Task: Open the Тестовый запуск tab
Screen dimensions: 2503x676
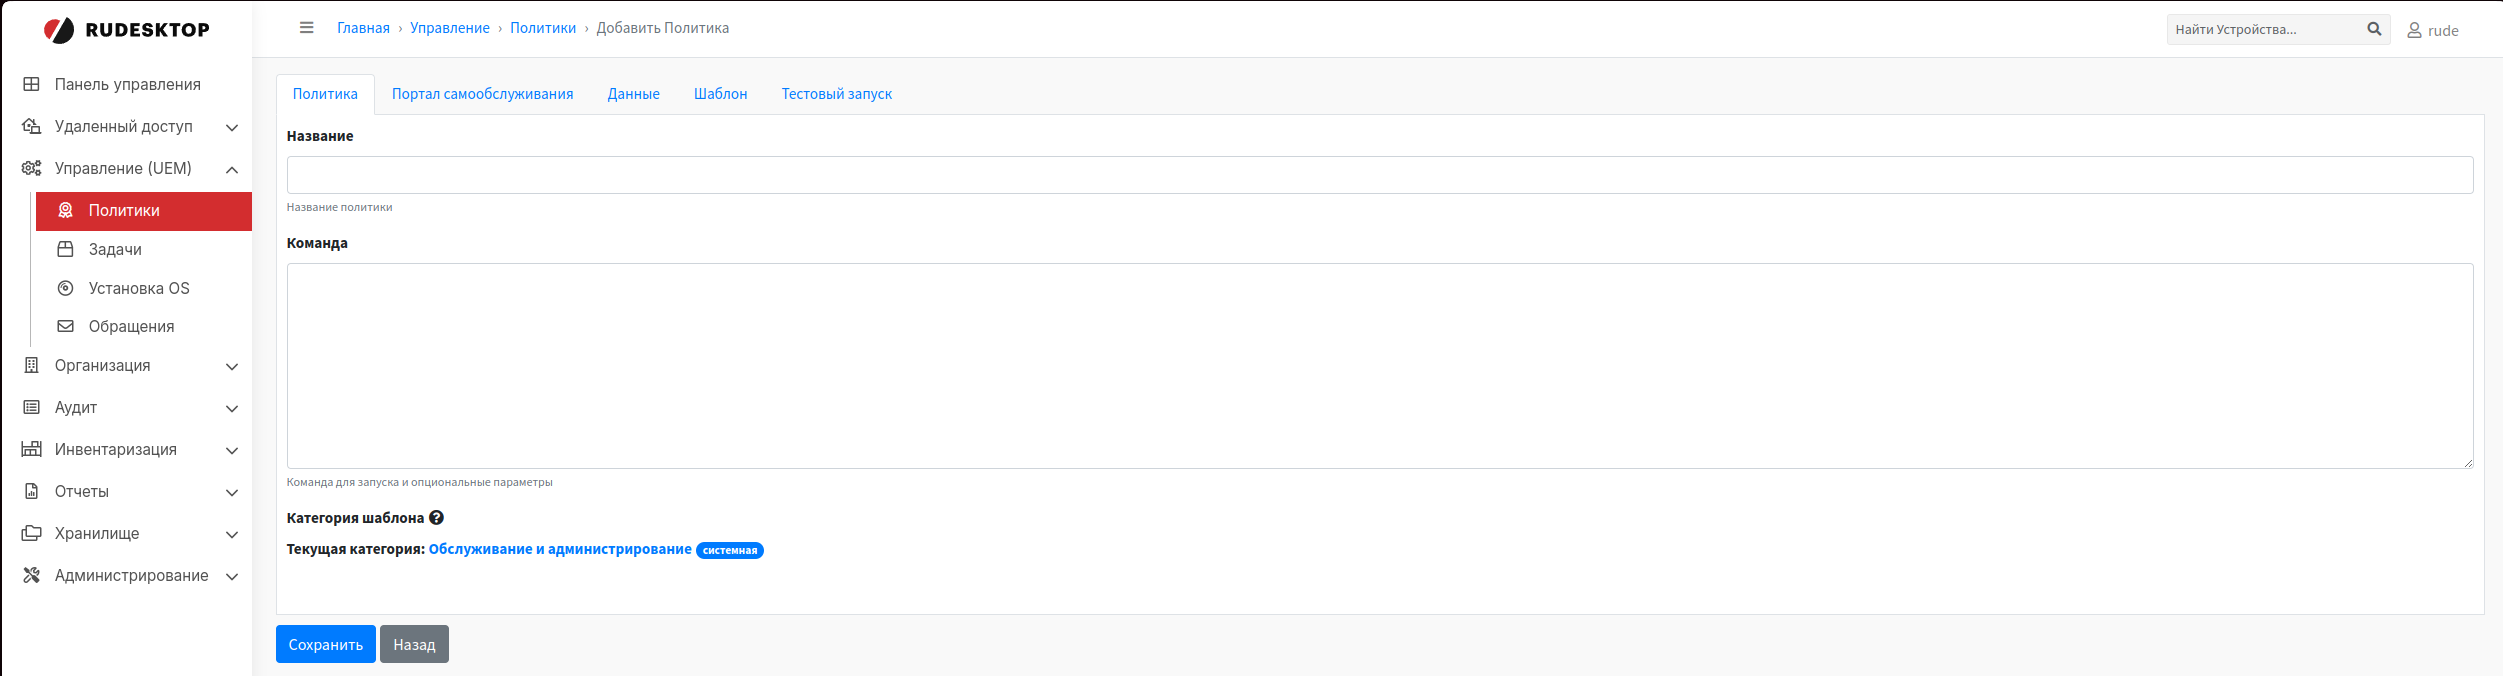Action: [x=836, y=94]
